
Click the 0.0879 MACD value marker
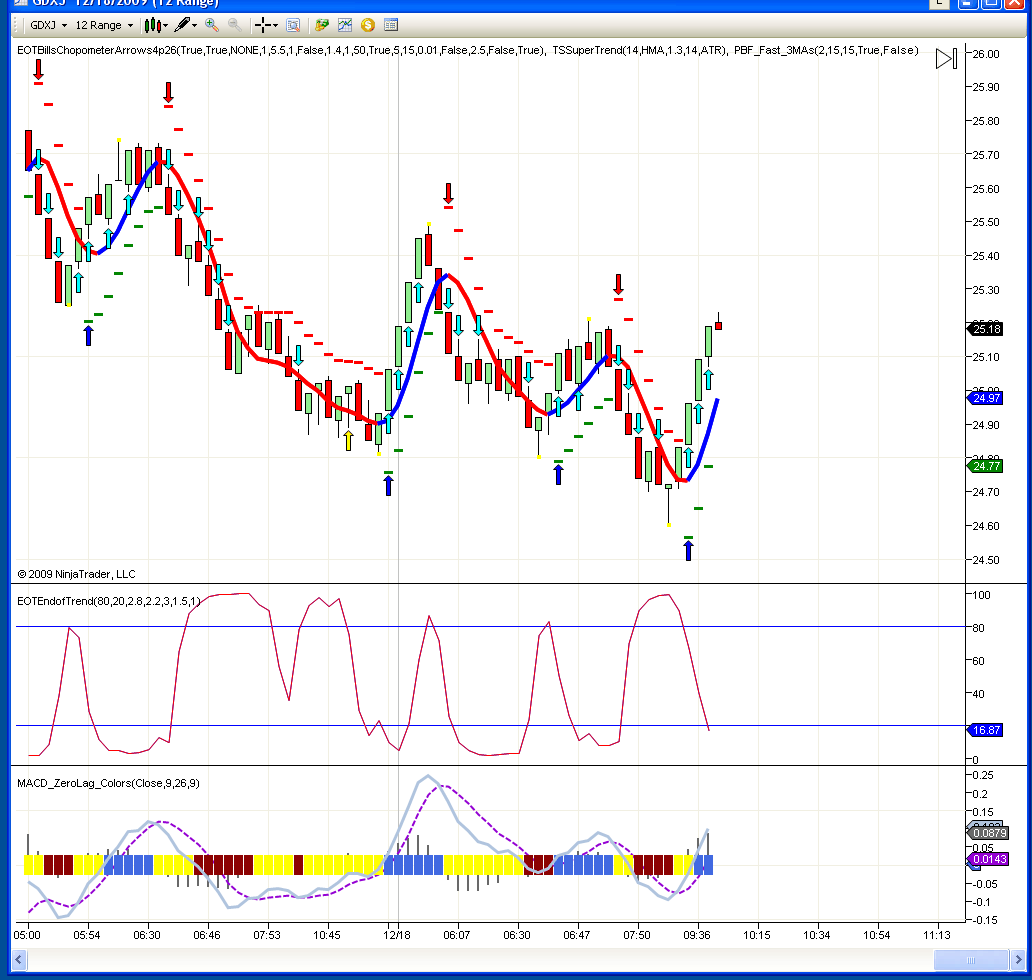(988, 833)
